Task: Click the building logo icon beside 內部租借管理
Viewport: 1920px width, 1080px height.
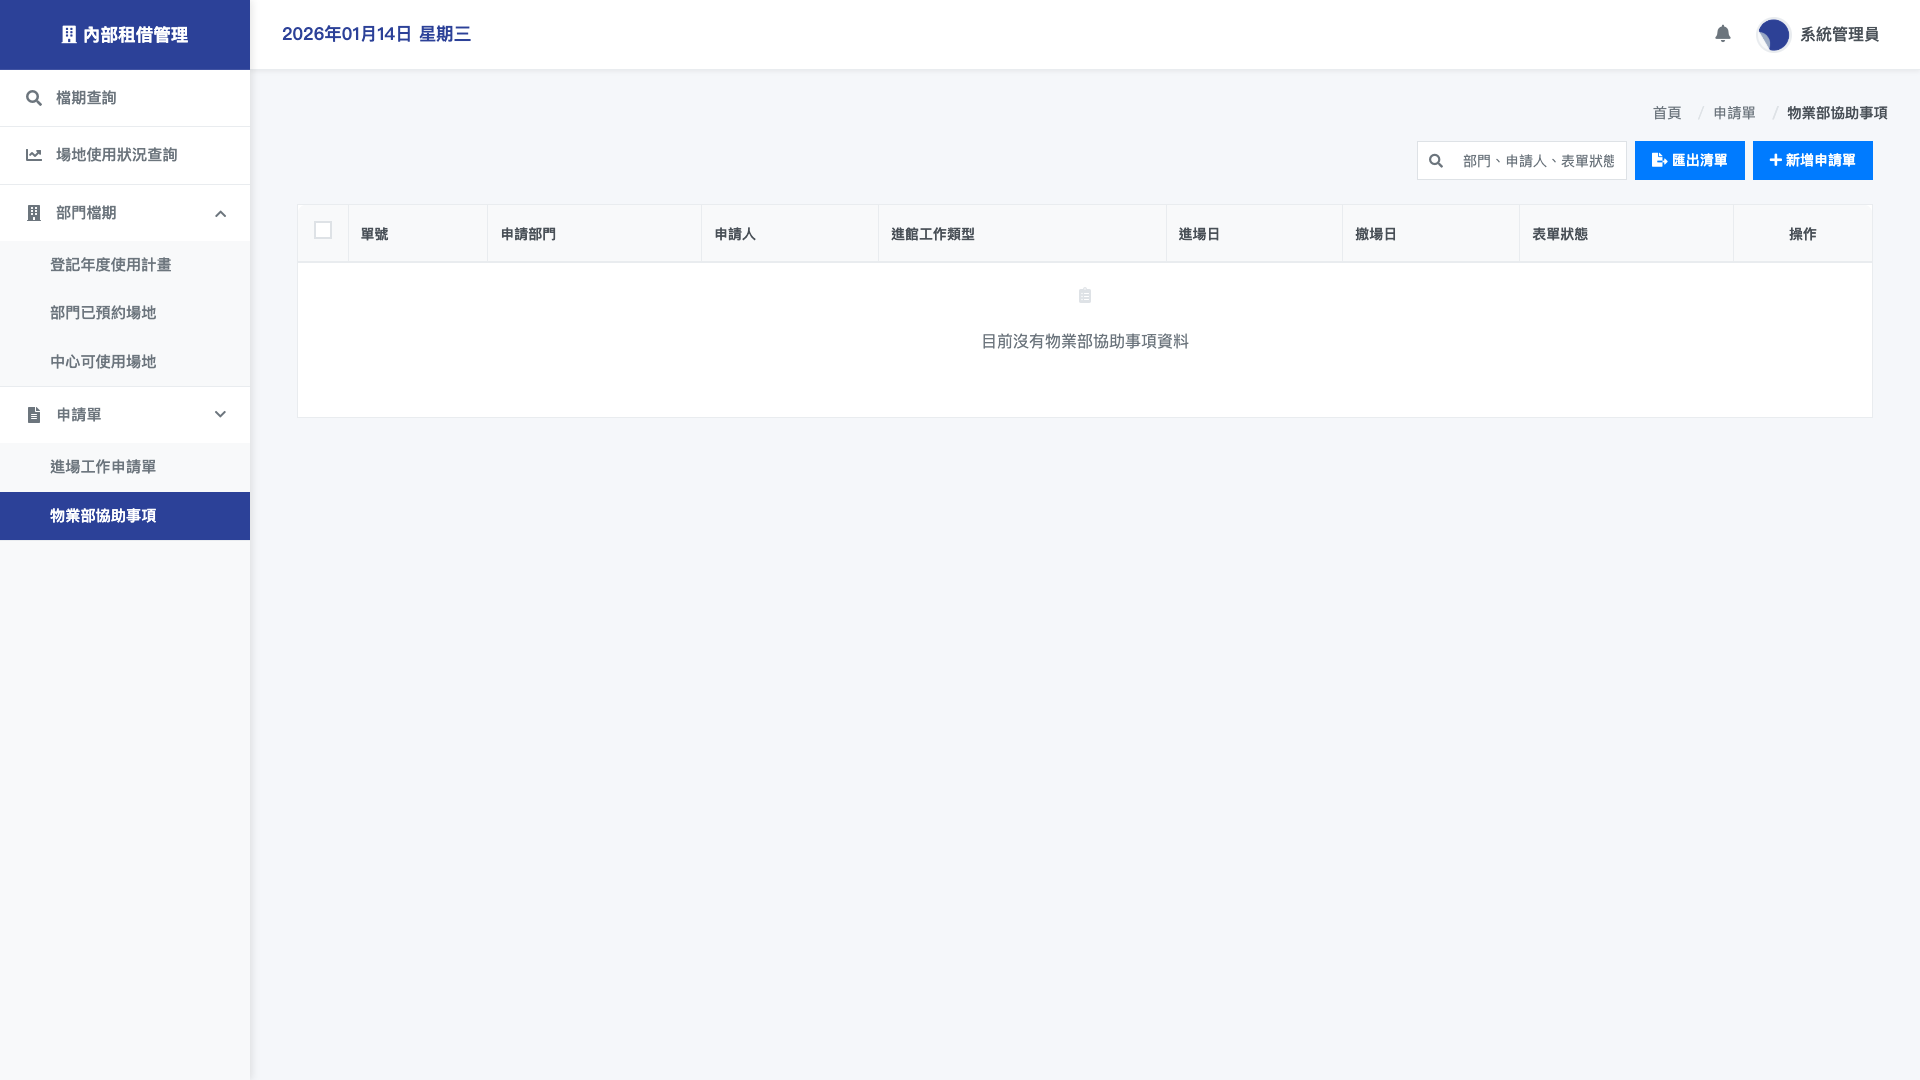Action: (x=69, y=35)
